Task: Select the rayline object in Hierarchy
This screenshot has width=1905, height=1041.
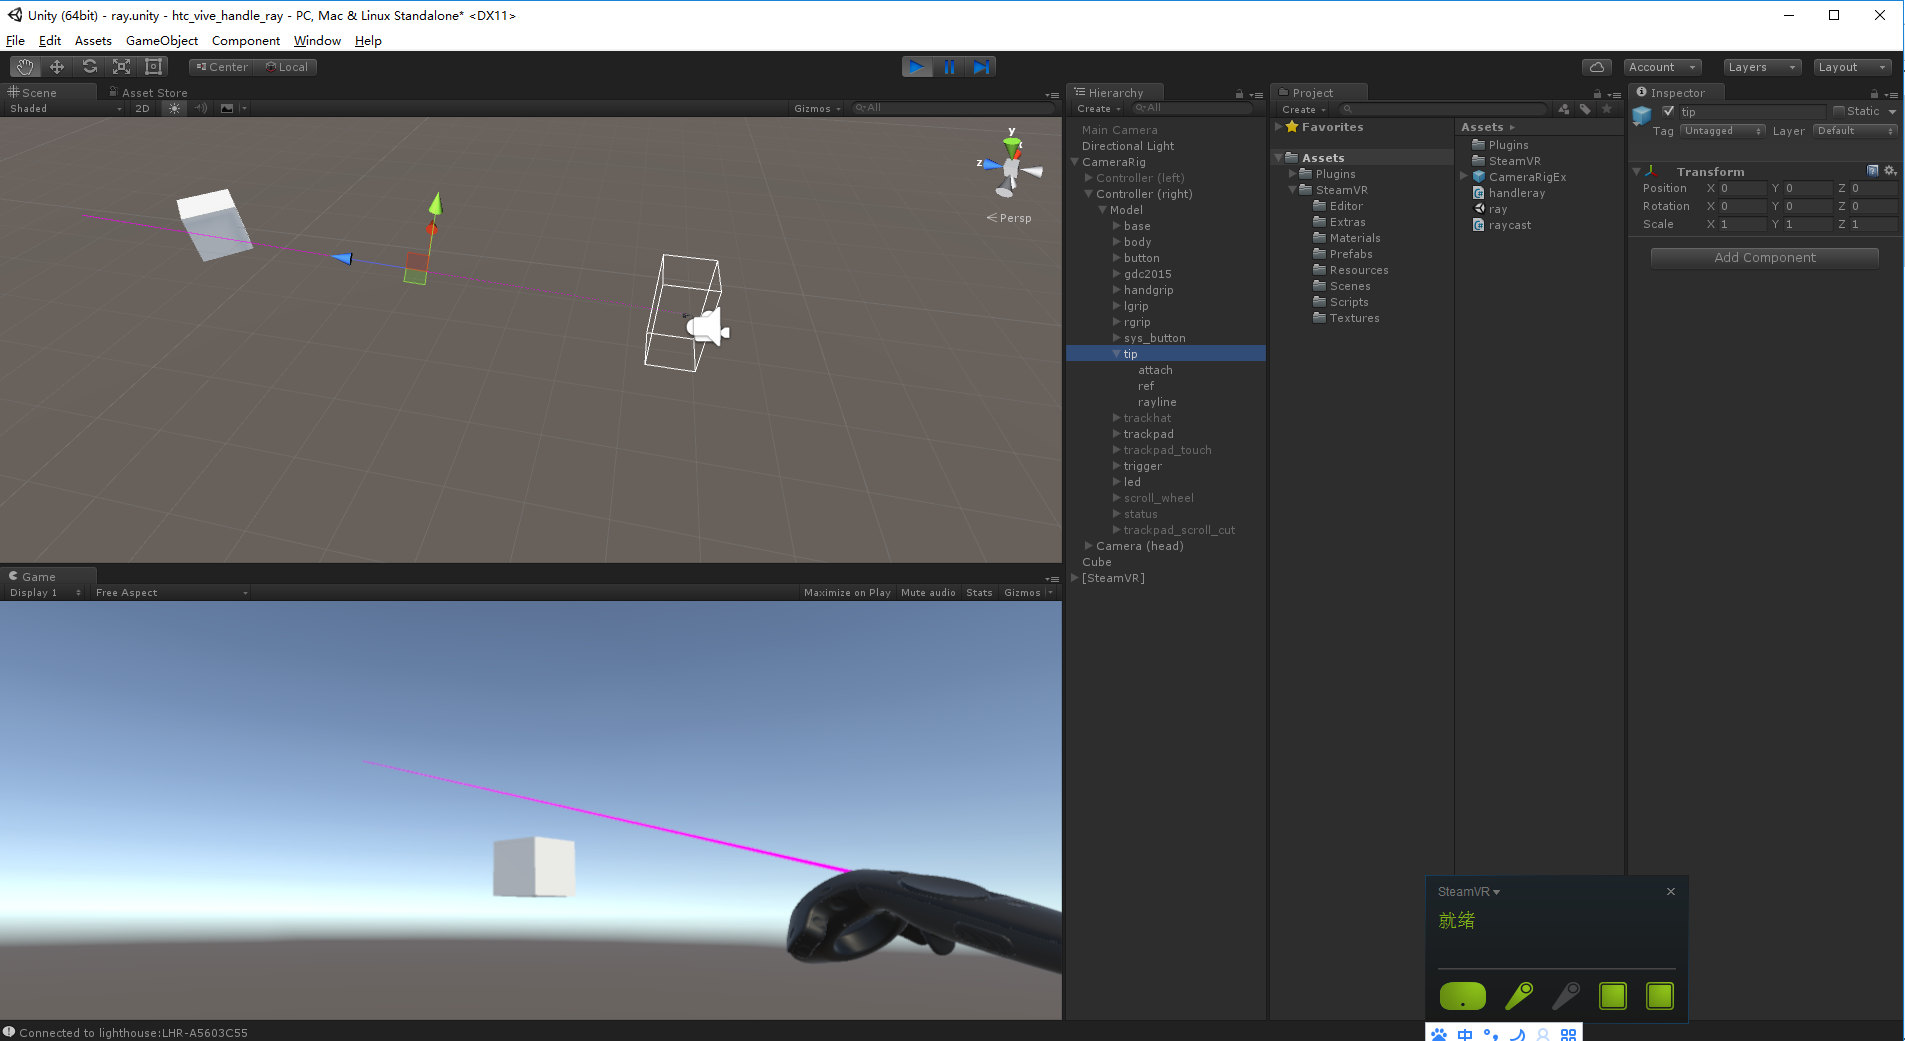Action: [1157, 402]
